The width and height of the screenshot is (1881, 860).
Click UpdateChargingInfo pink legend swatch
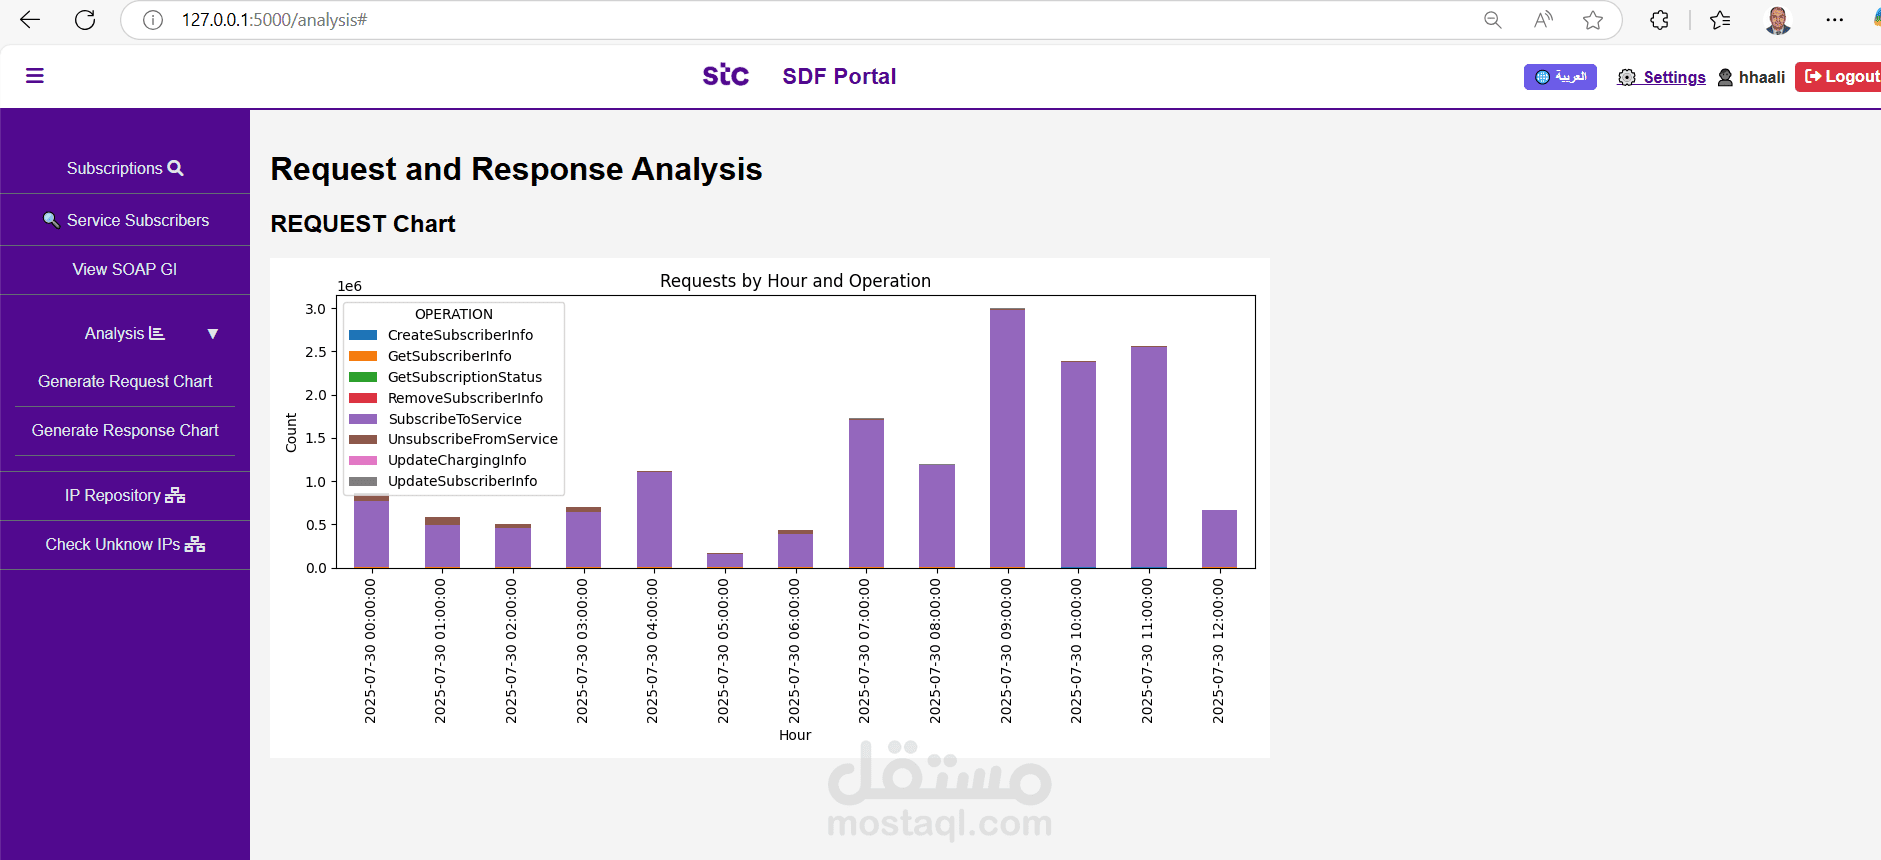(x=363, y=460)
